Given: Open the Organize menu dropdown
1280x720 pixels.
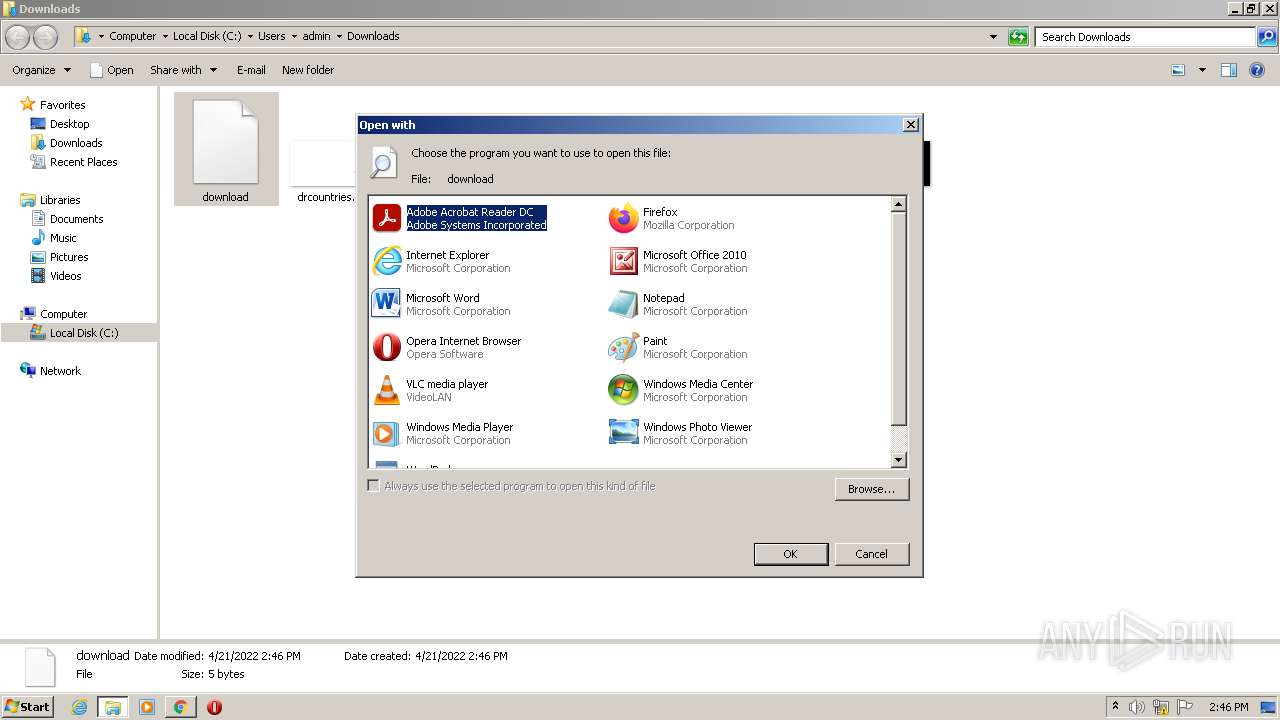Looking at the screenshot, I should click(x=42, y=70).
